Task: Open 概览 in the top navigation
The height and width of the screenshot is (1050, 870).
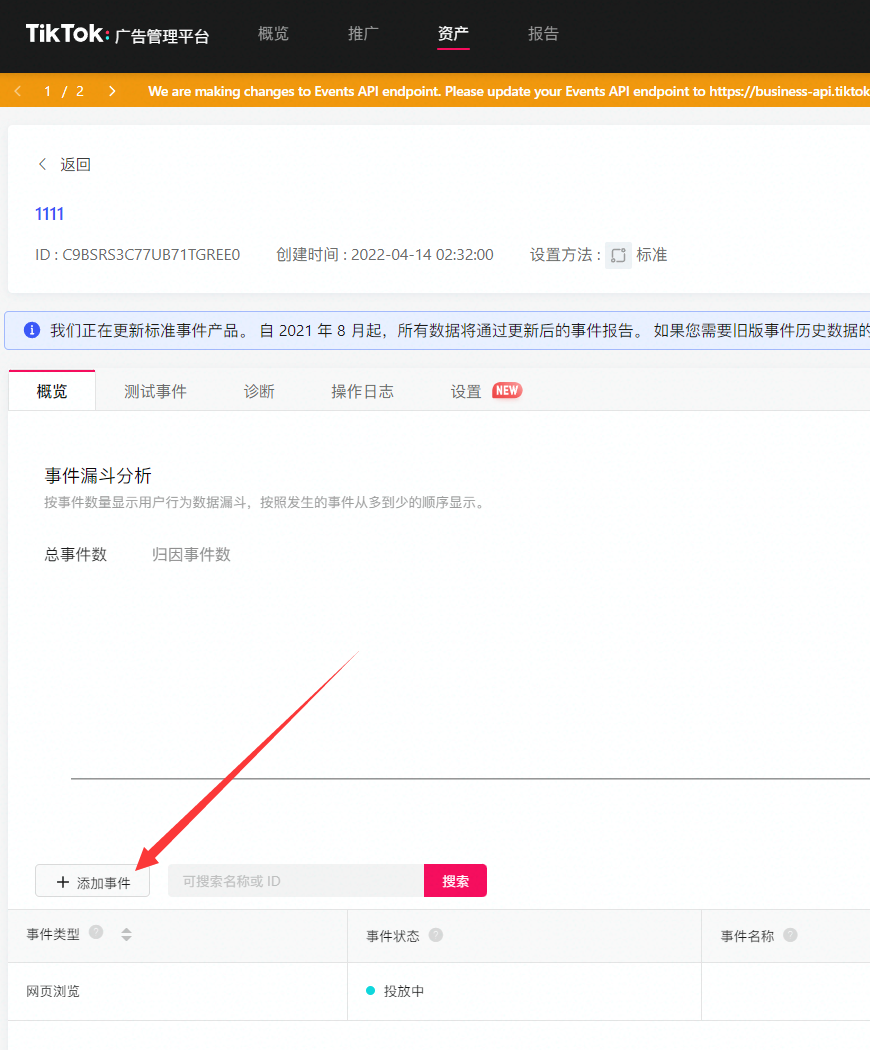Action: 273,33
